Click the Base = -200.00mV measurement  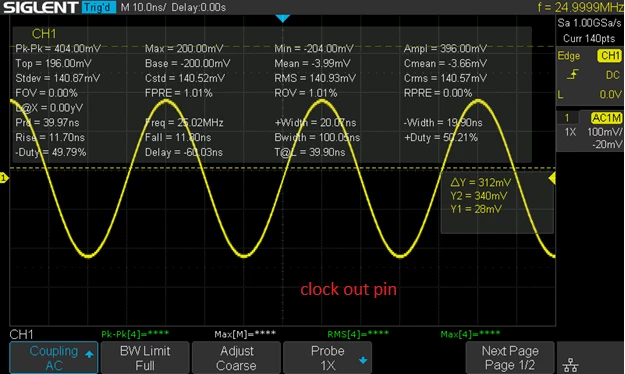click(x=188, y=63)
